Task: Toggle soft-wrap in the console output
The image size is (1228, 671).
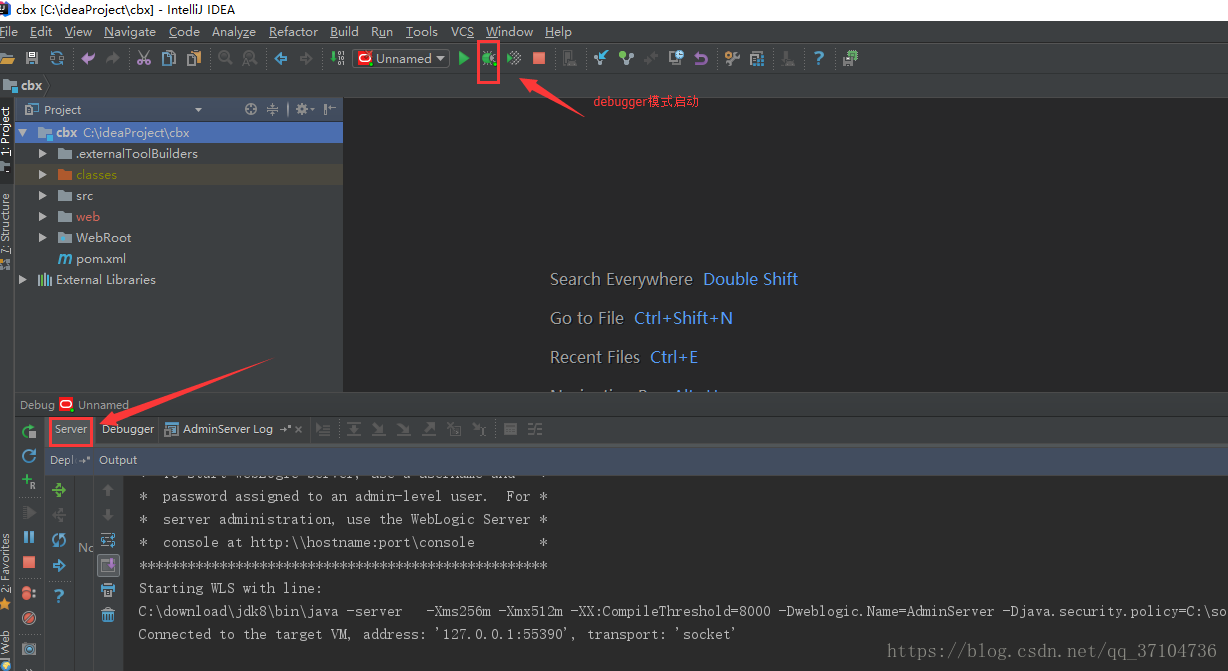Action: 108,540
